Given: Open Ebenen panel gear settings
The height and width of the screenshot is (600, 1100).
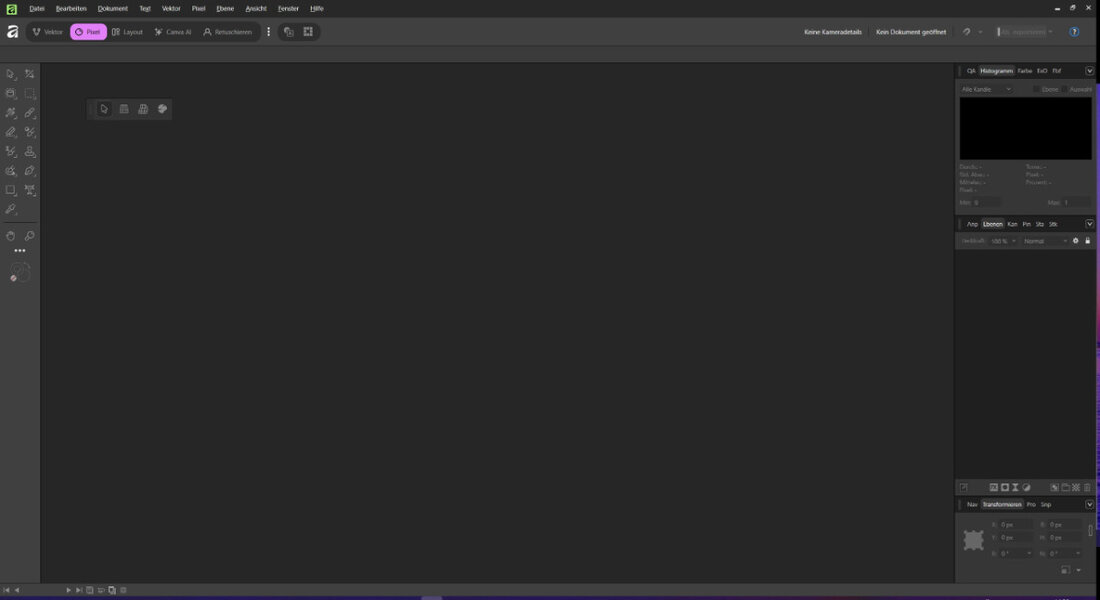Looking at the screenshot, I should coord(1075,241).
